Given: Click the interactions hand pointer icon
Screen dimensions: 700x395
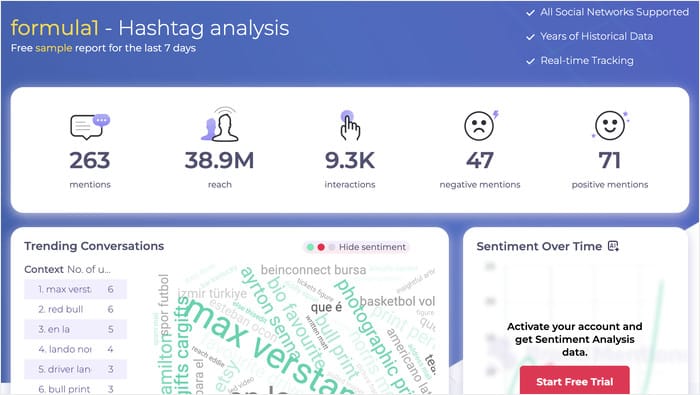Looking at the screenshot, I should [x=350, y=125].
